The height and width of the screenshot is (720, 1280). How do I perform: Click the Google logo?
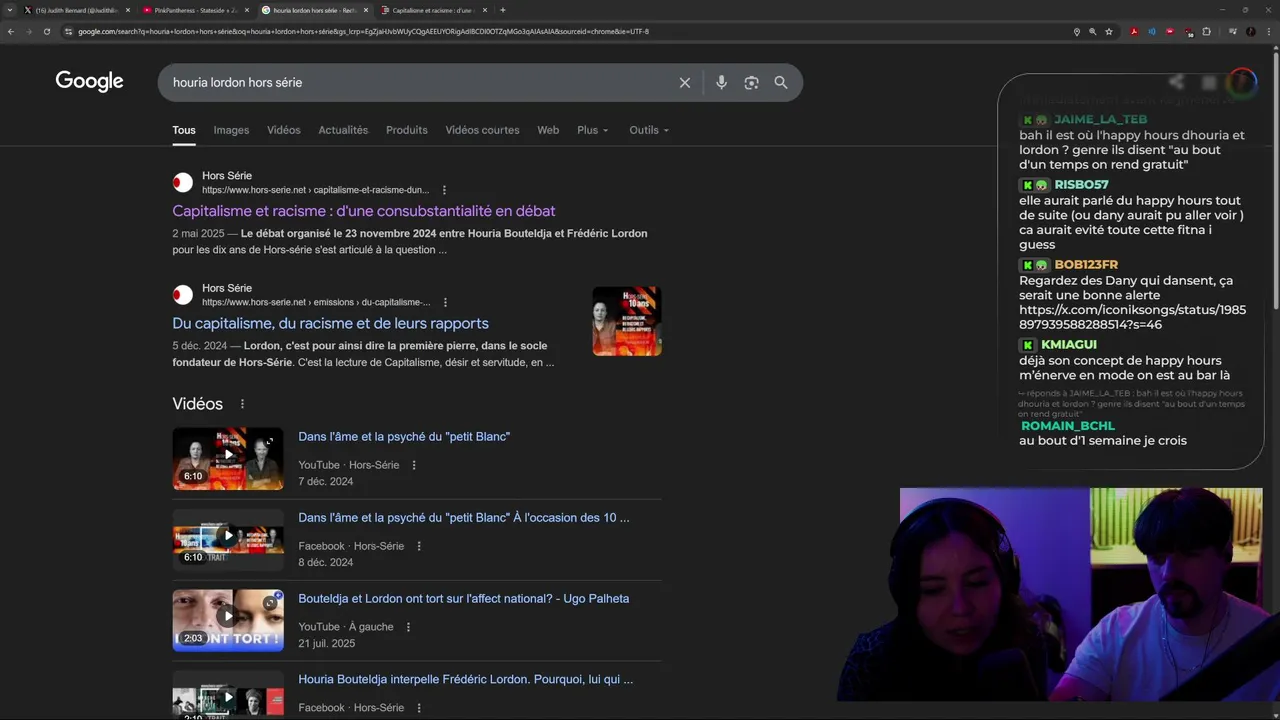[89, 81]
